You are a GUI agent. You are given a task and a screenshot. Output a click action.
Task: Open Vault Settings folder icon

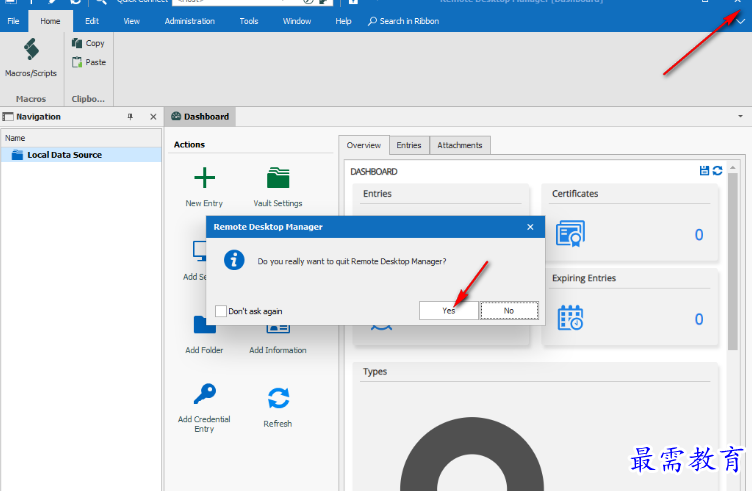click(278, 178)
